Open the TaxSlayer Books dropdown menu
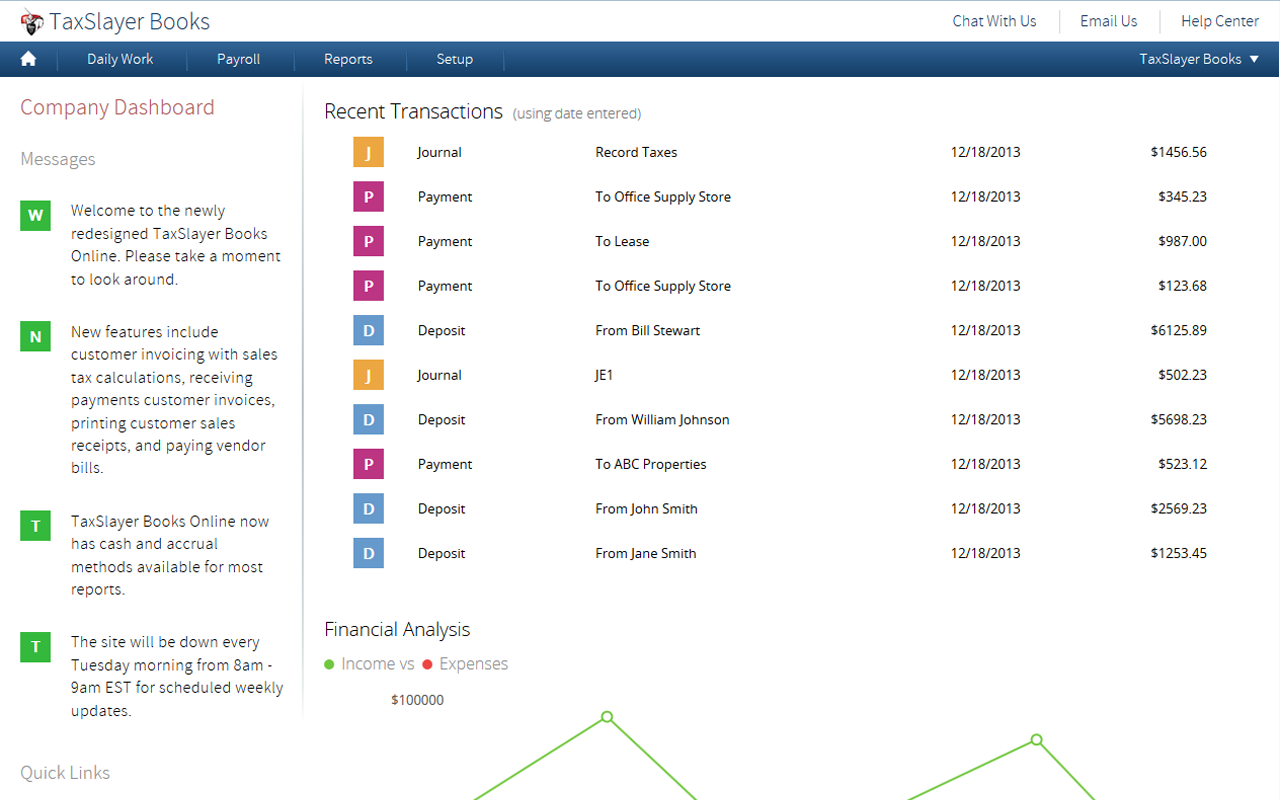The width and height of the screenshot is (1280, 800). (x=1197, y=59)
